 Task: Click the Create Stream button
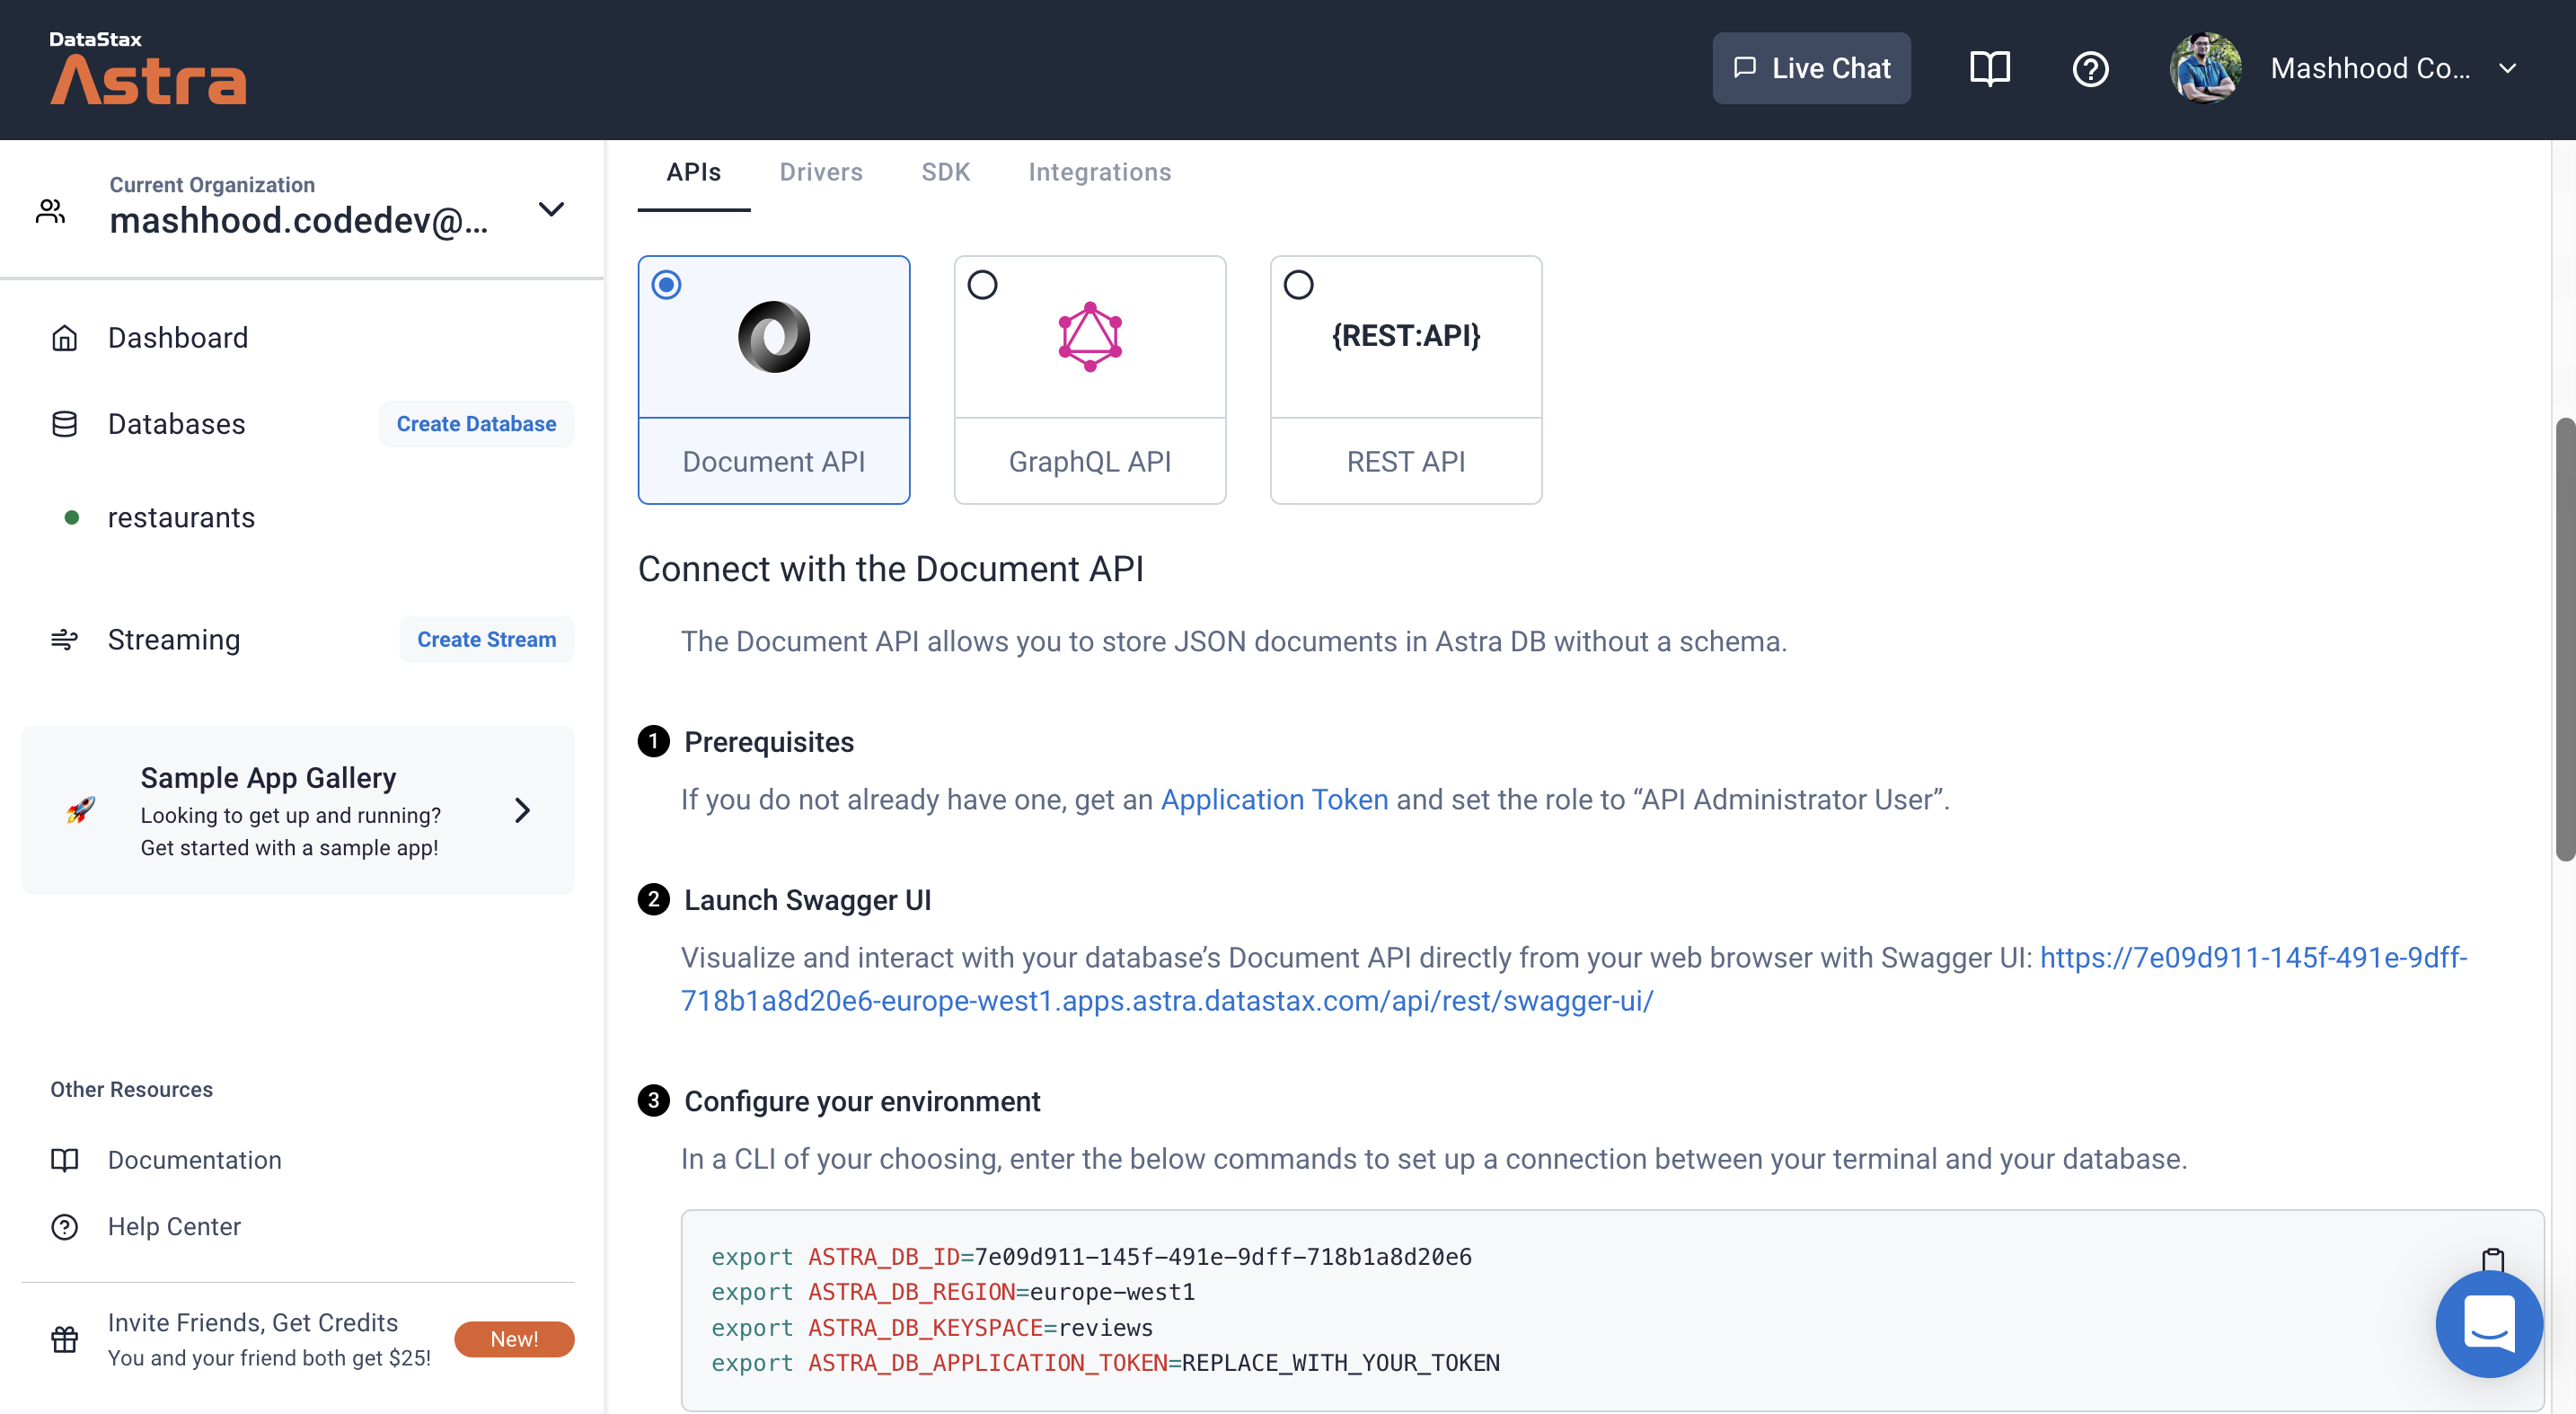pyautogui.click(x=486, y=639)
